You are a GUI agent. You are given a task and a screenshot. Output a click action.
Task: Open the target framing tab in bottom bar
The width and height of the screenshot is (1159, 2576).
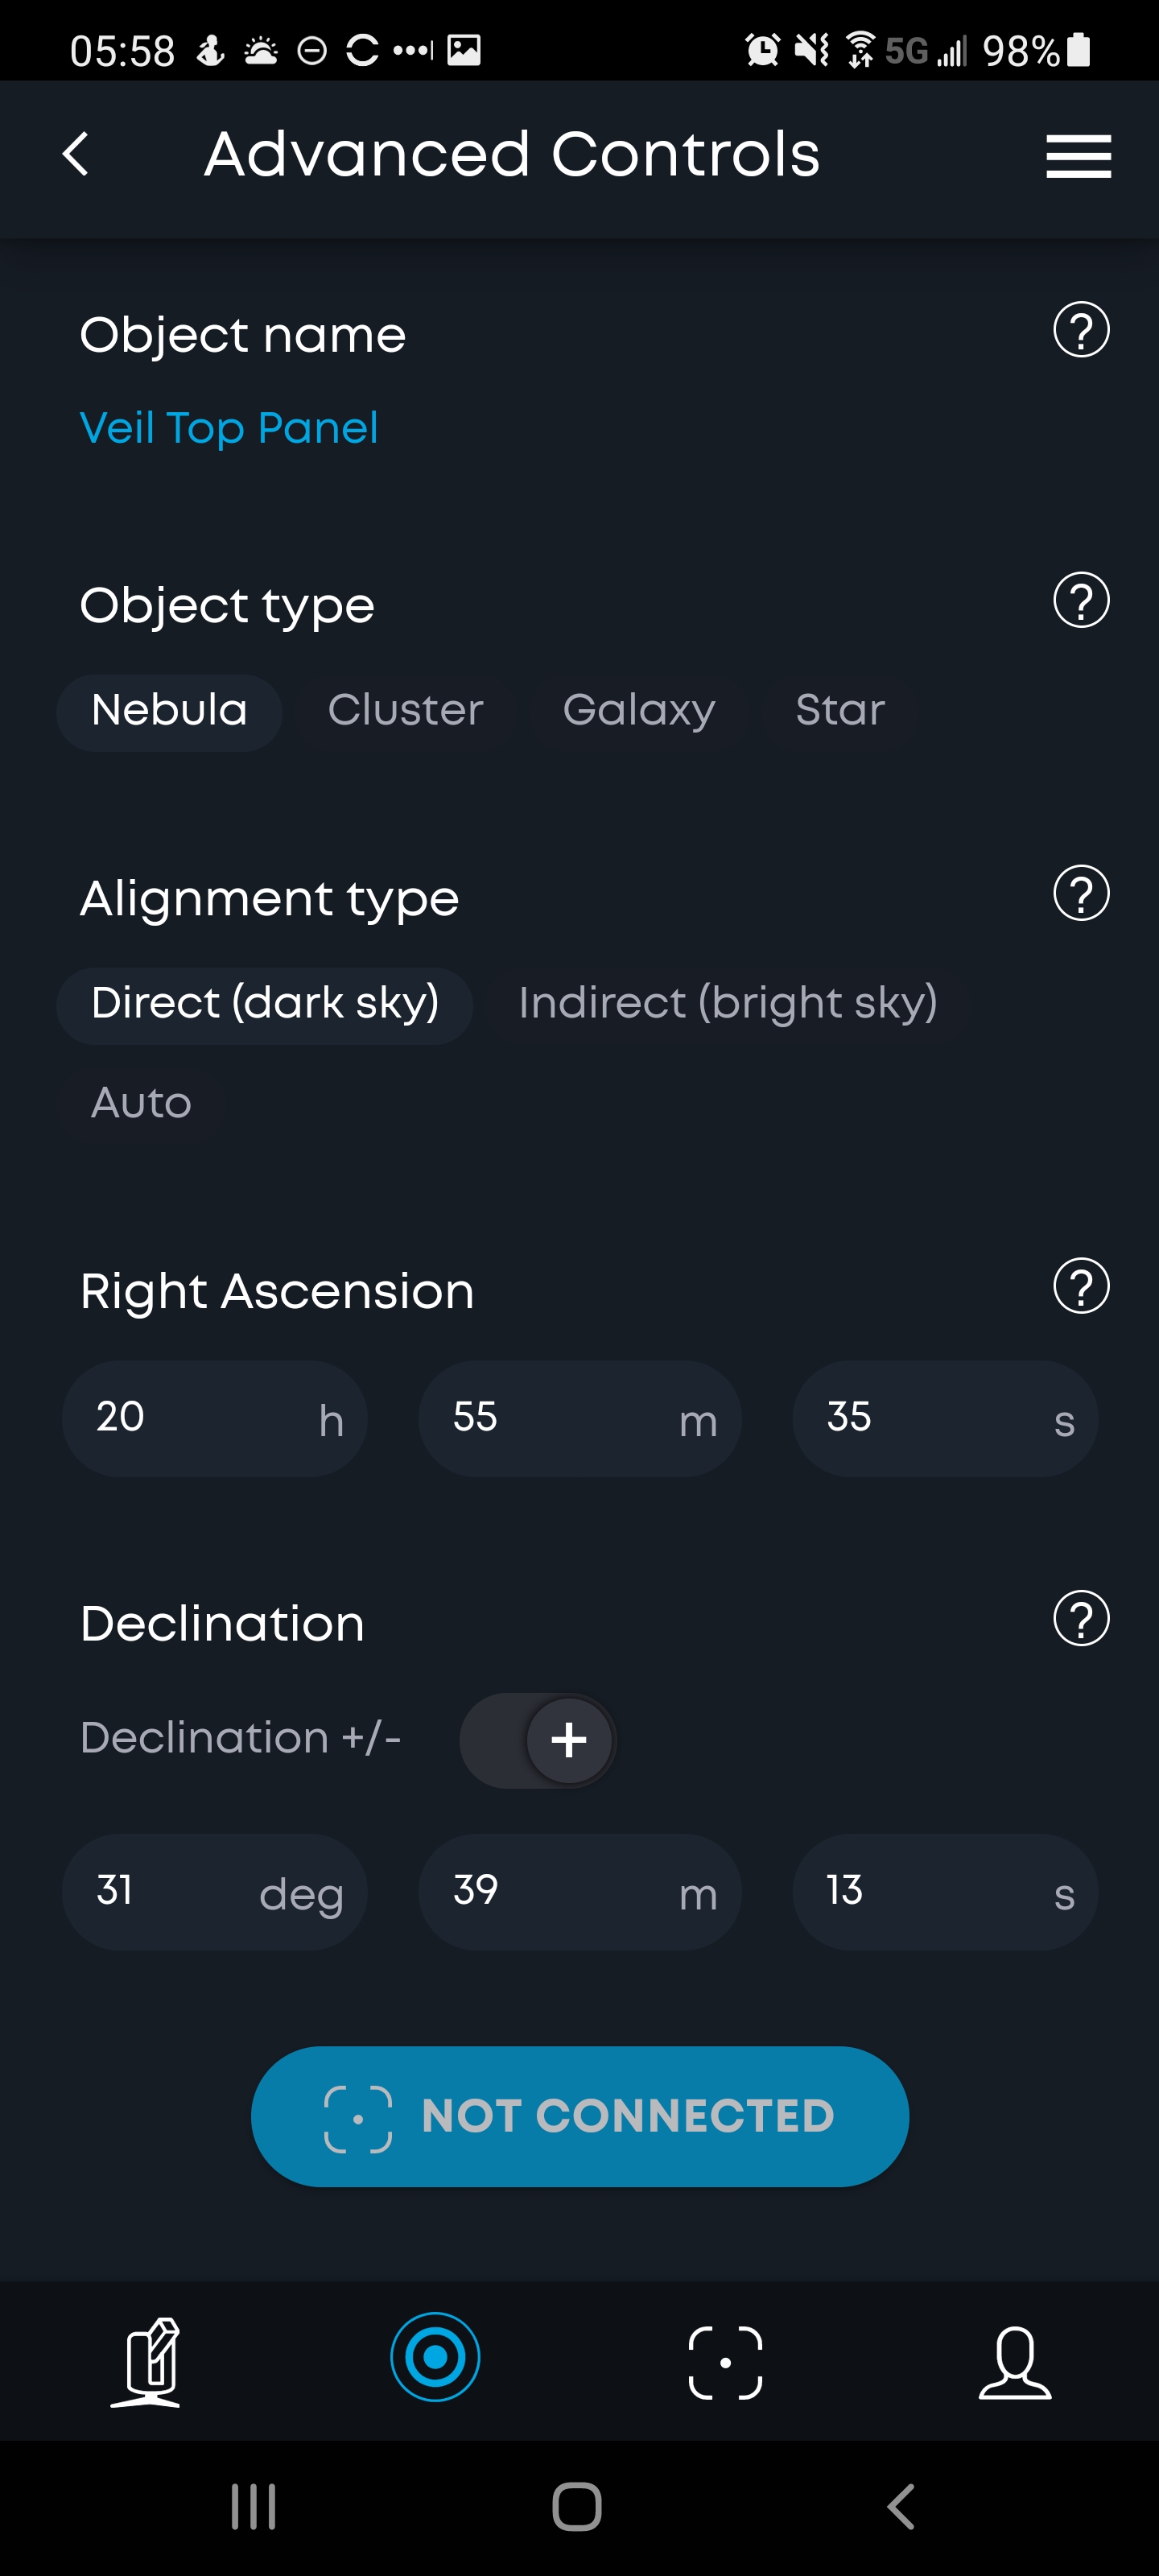[725, 2361]
